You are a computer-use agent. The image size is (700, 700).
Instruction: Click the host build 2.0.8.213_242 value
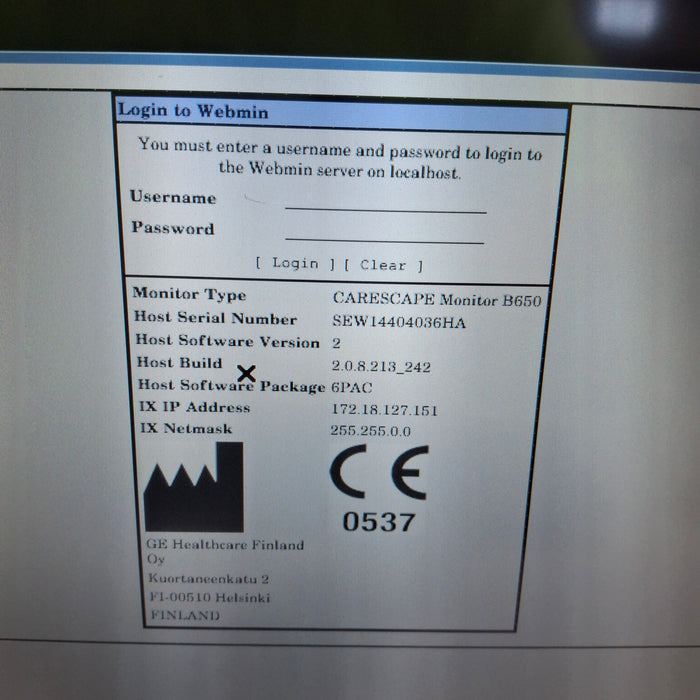pyautogui.click(x=381, y=367)
